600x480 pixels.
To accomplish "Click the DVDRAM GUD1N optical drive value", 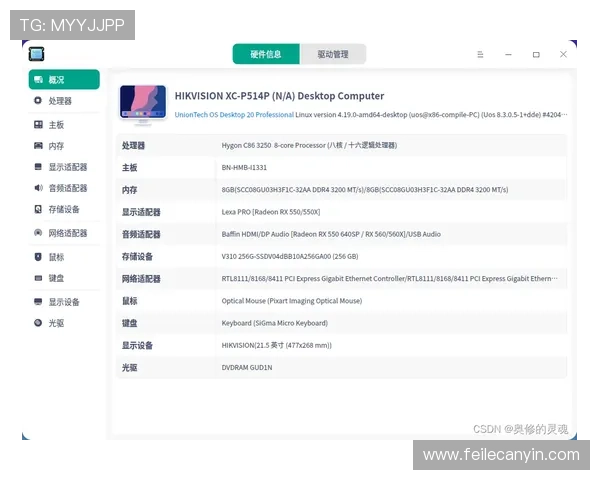I will pyautogui.click(x=247, y=367).
